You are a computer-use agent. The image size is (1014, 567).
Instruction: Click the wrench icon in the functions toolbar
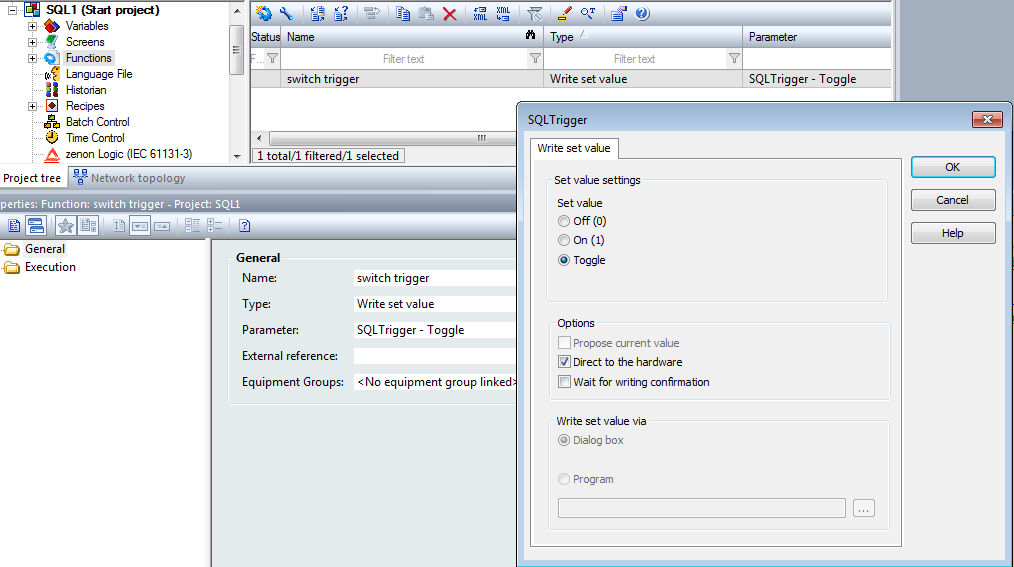click(x=286, y=14)
